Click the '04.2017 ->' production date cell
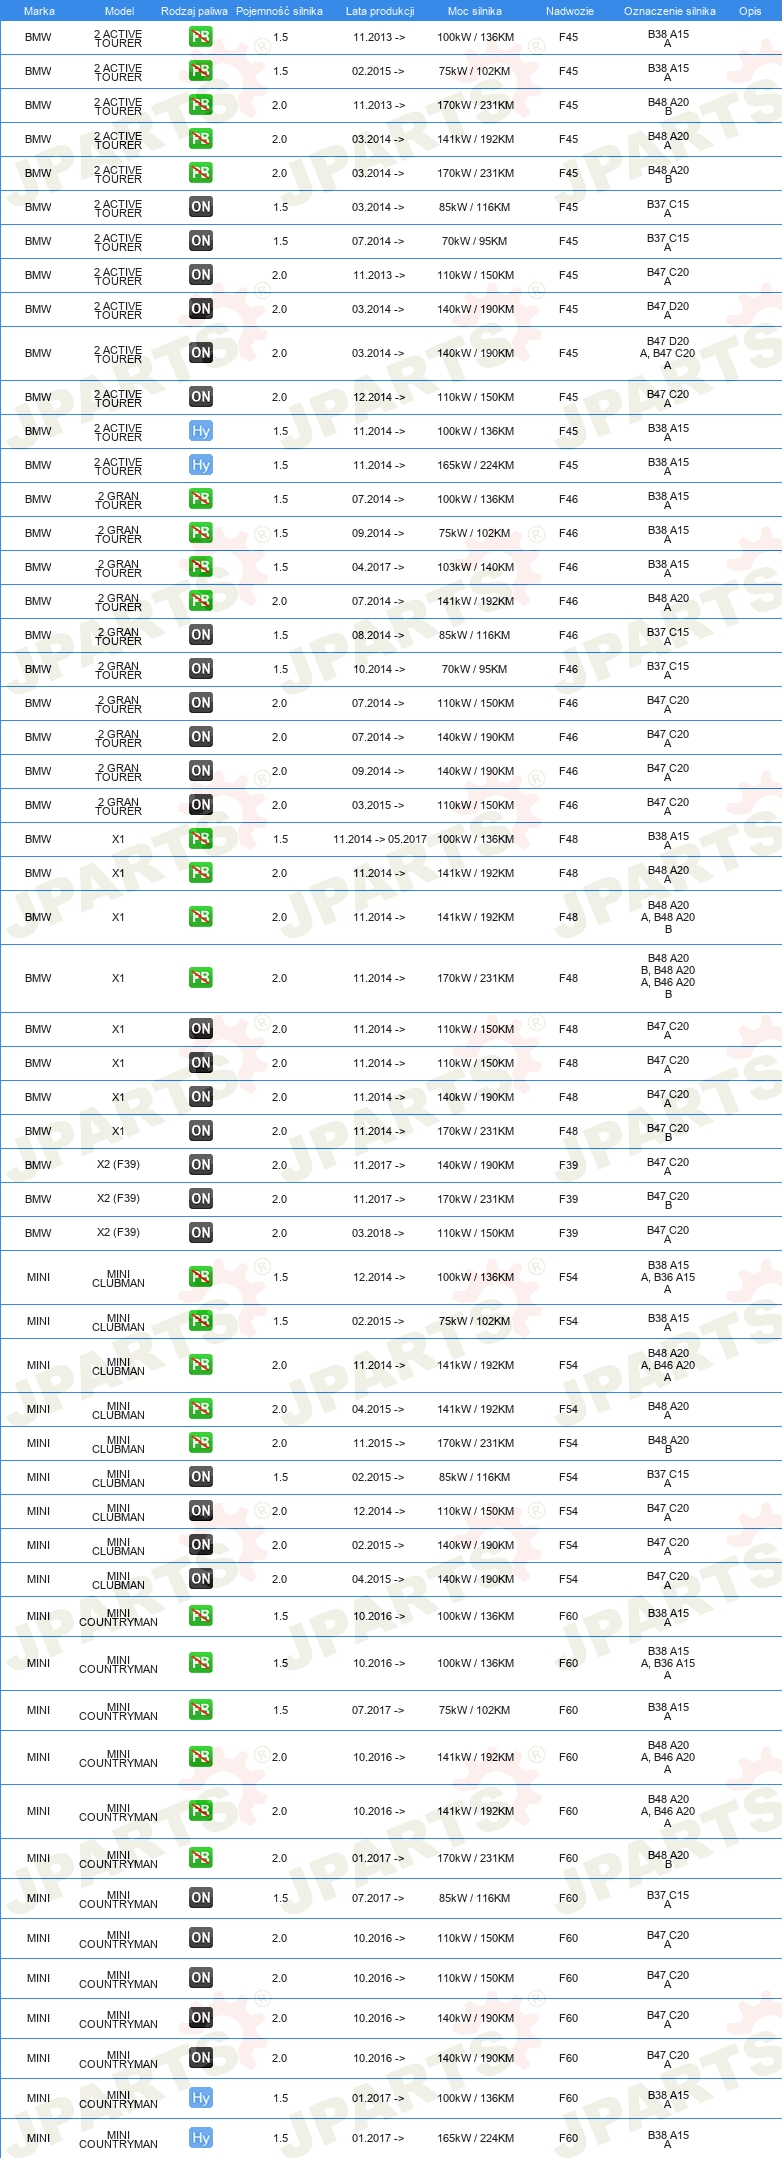Screen dimensions: 782x2158 tap(378, 567)
